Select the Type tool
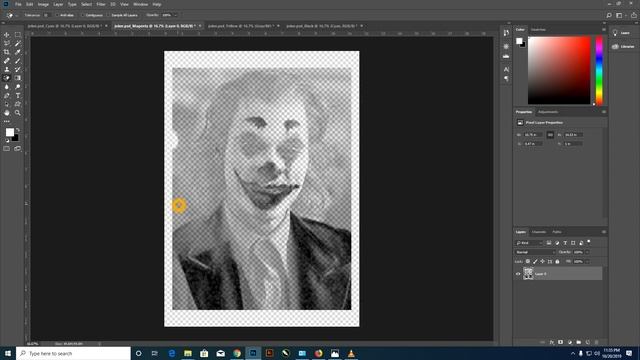640x360 pixels. tap(18, 96)
